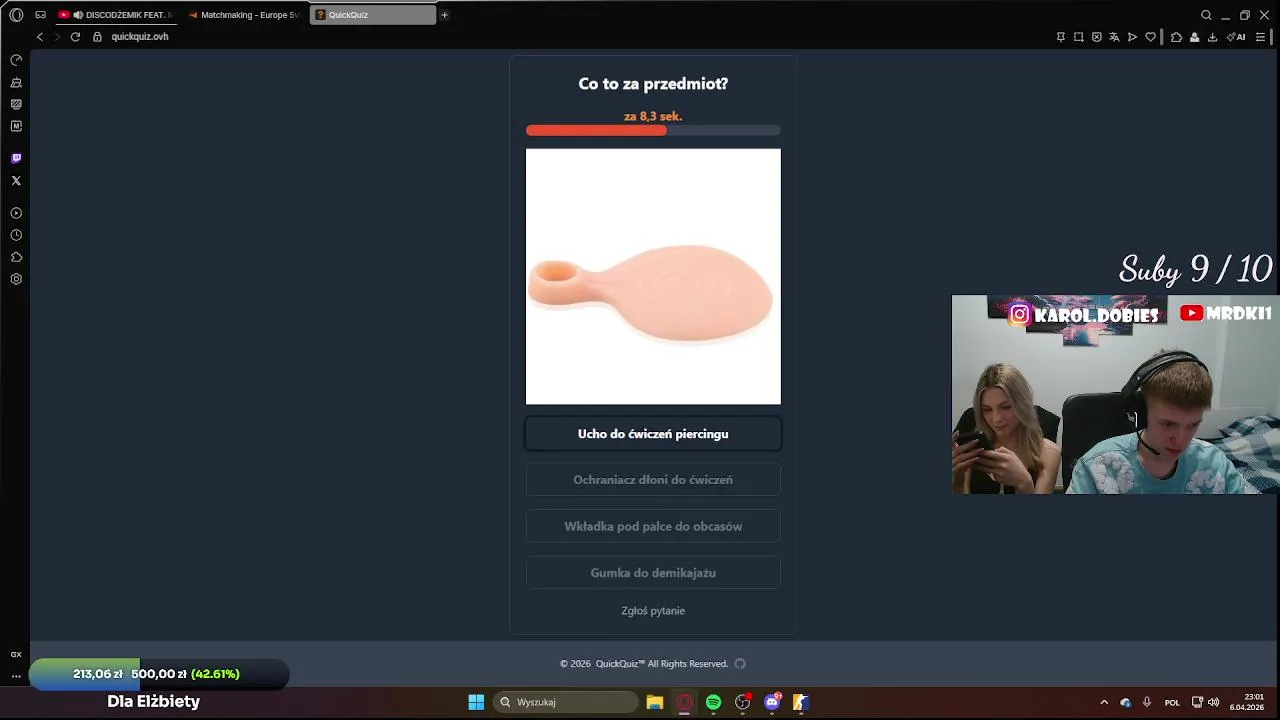
Task: Open the workspaces icon beside Opera logo
Action: tap(41, 15)
